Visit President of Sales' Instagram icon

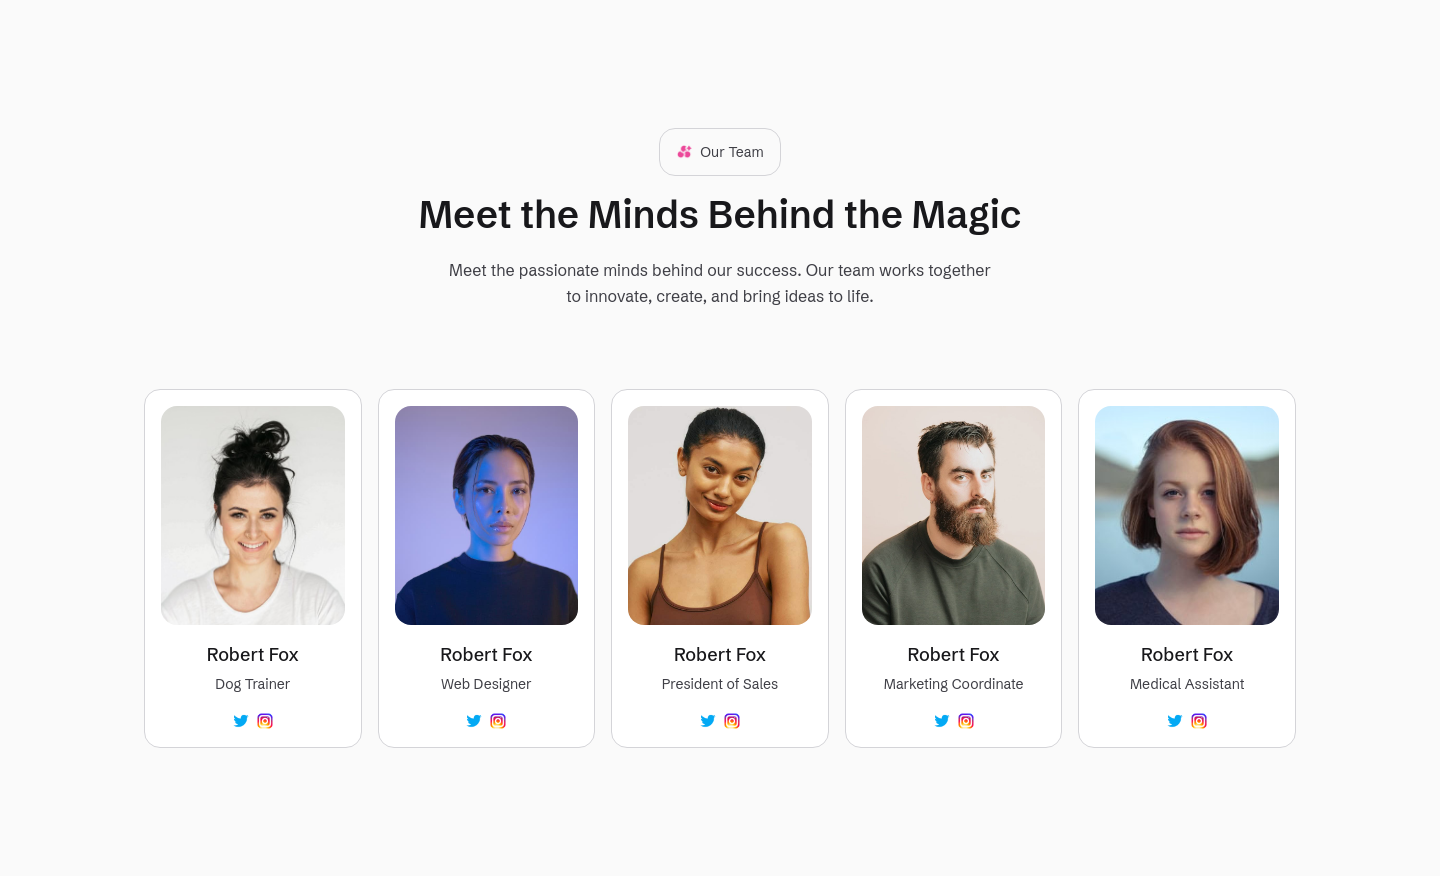pyautogui.click(x=732, y=721)
